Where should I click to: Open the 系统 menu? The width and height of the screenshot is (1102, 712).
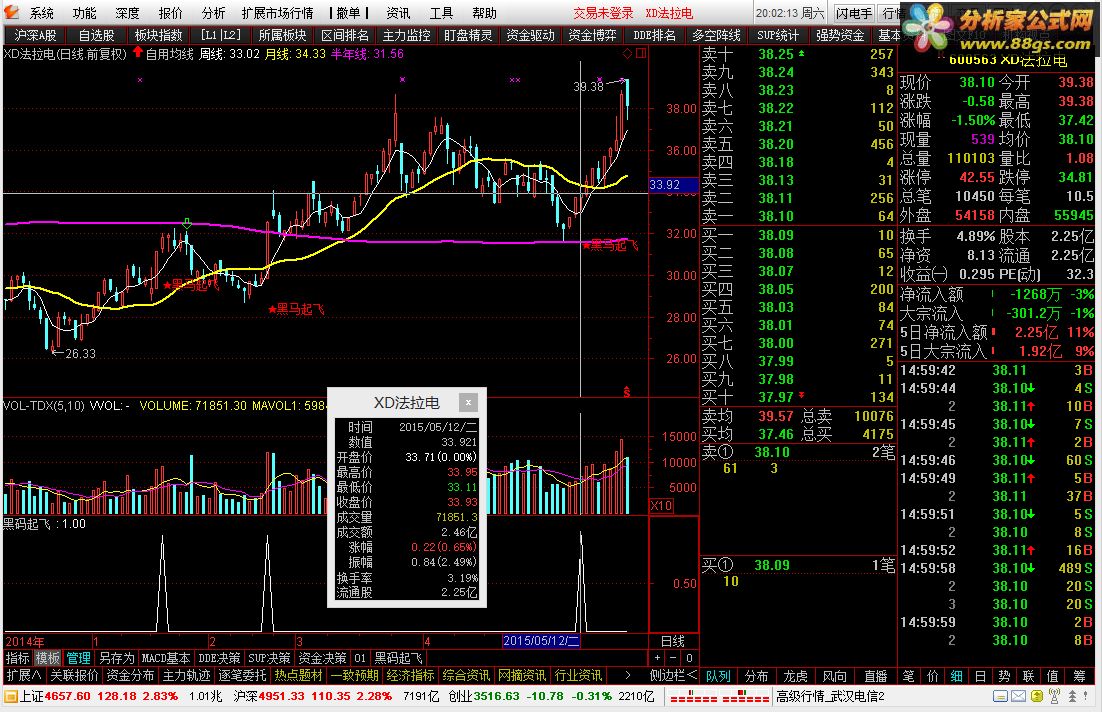click(41, 13)
